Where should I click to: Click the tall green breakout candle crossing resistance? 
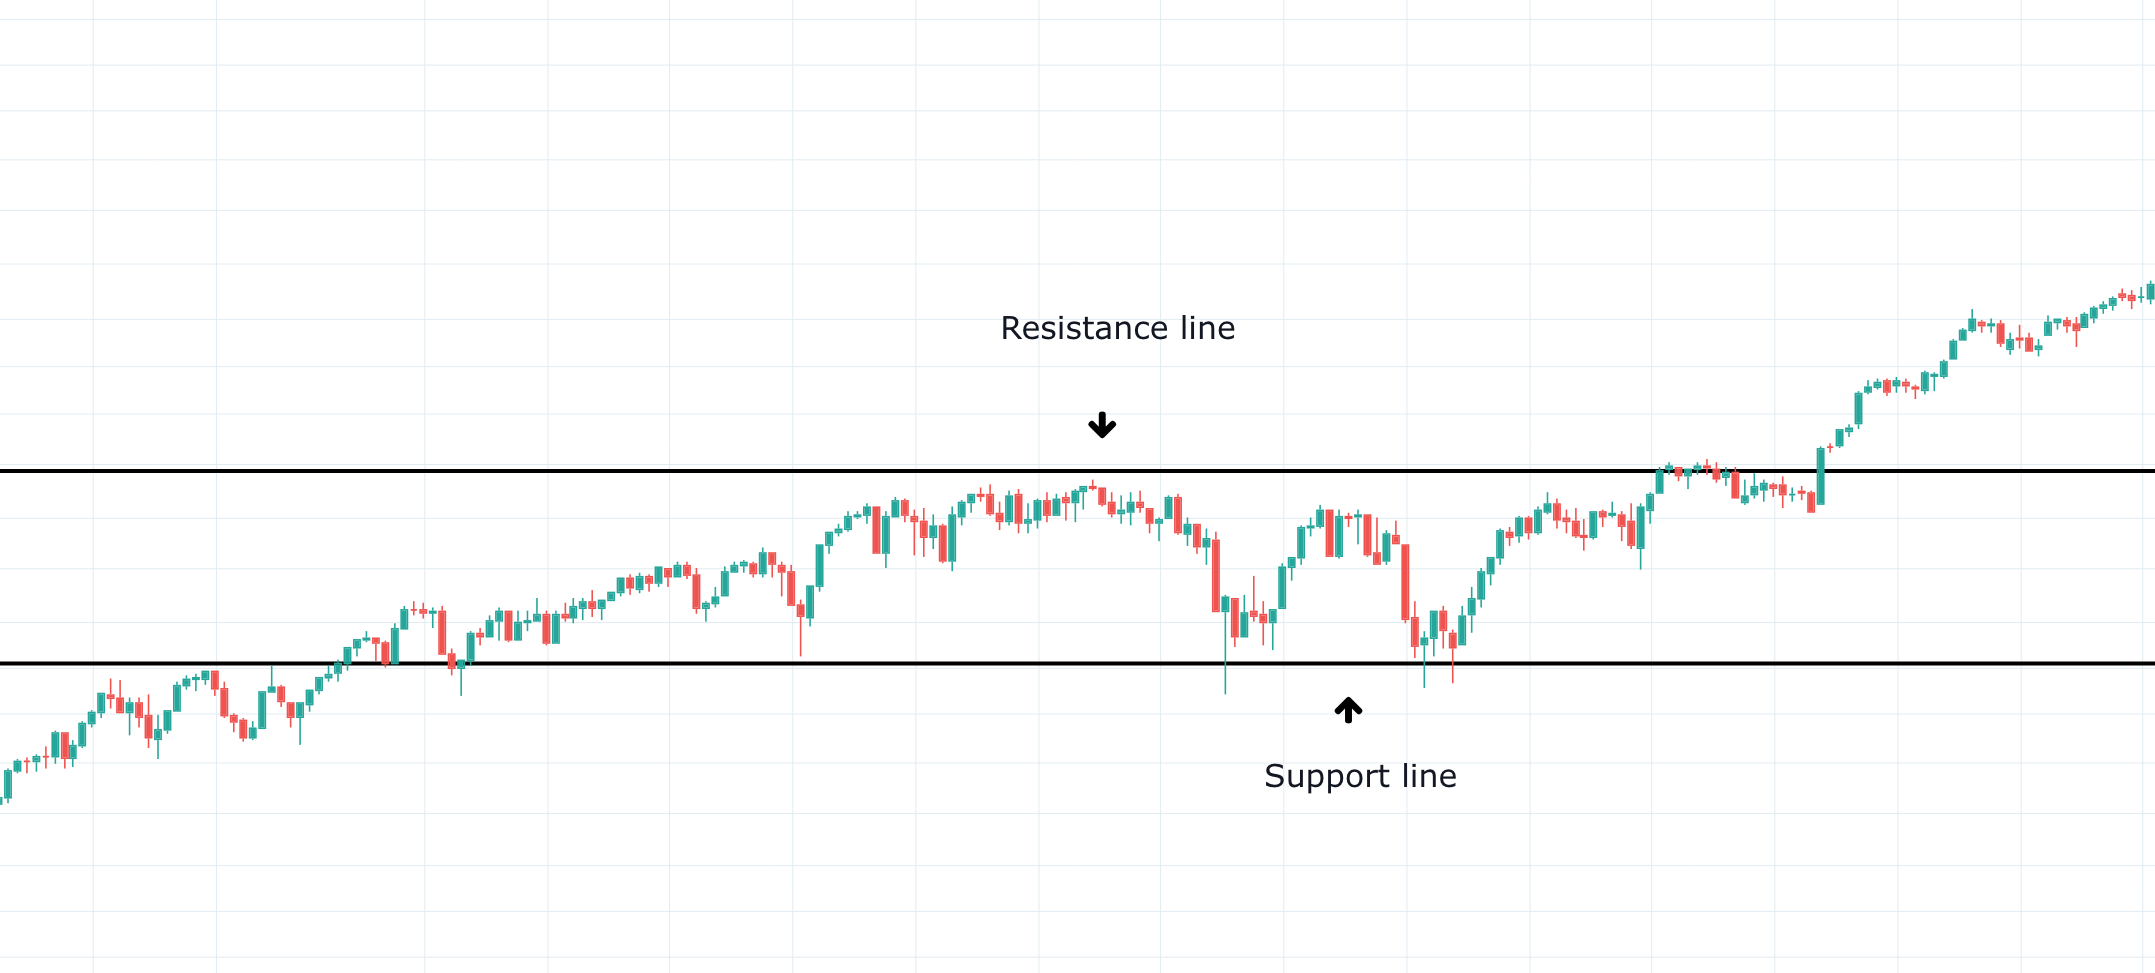tap(1820, 476)
